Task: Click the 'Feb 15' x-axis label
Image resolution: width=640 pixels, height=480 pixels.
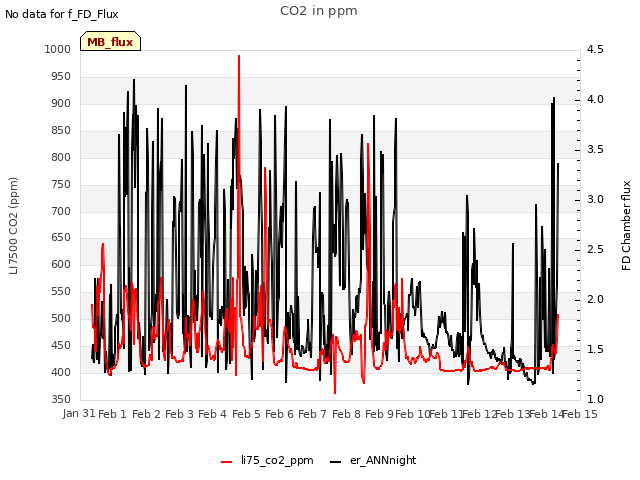Action: click(580, 414)
